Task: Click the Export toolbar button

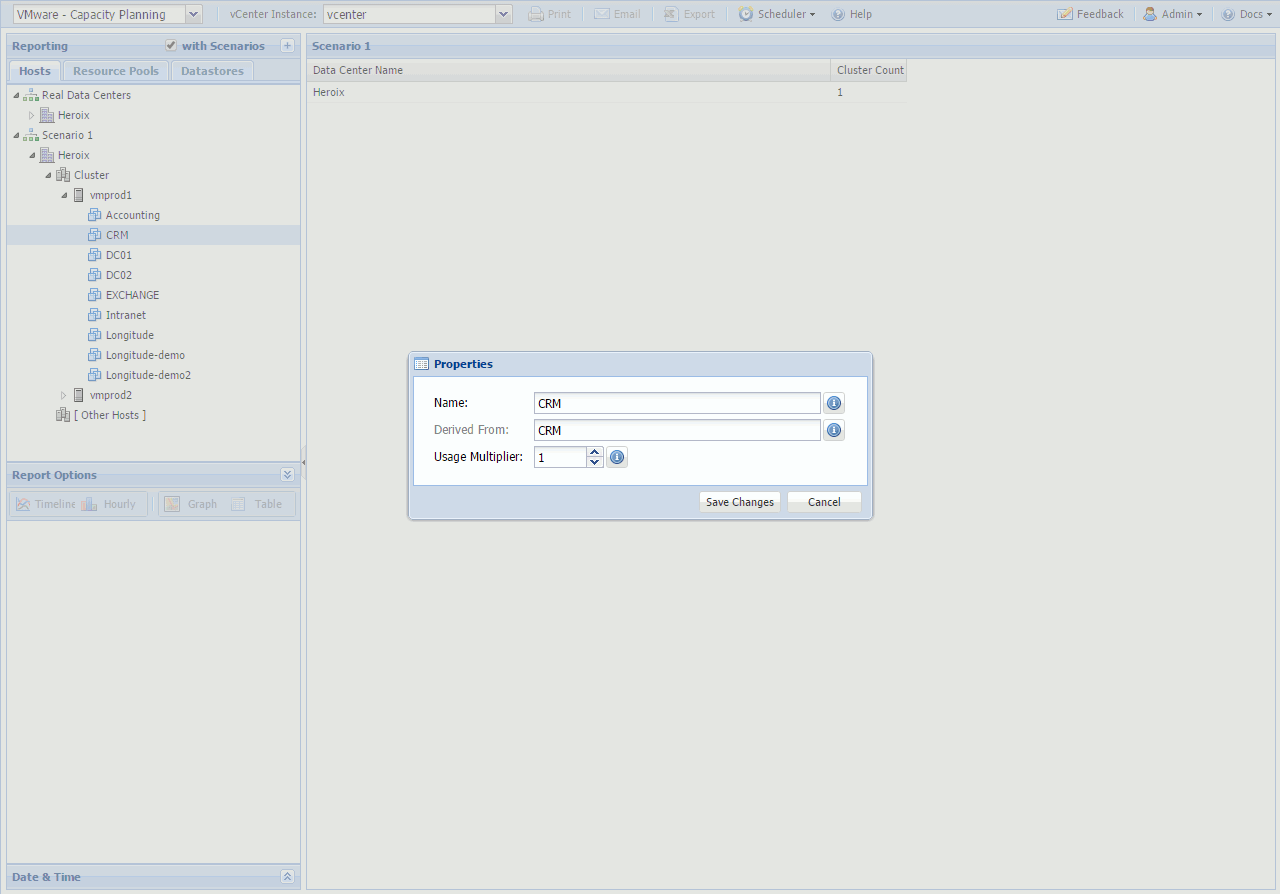Action: pyautogui.click(x=689, y=14)
